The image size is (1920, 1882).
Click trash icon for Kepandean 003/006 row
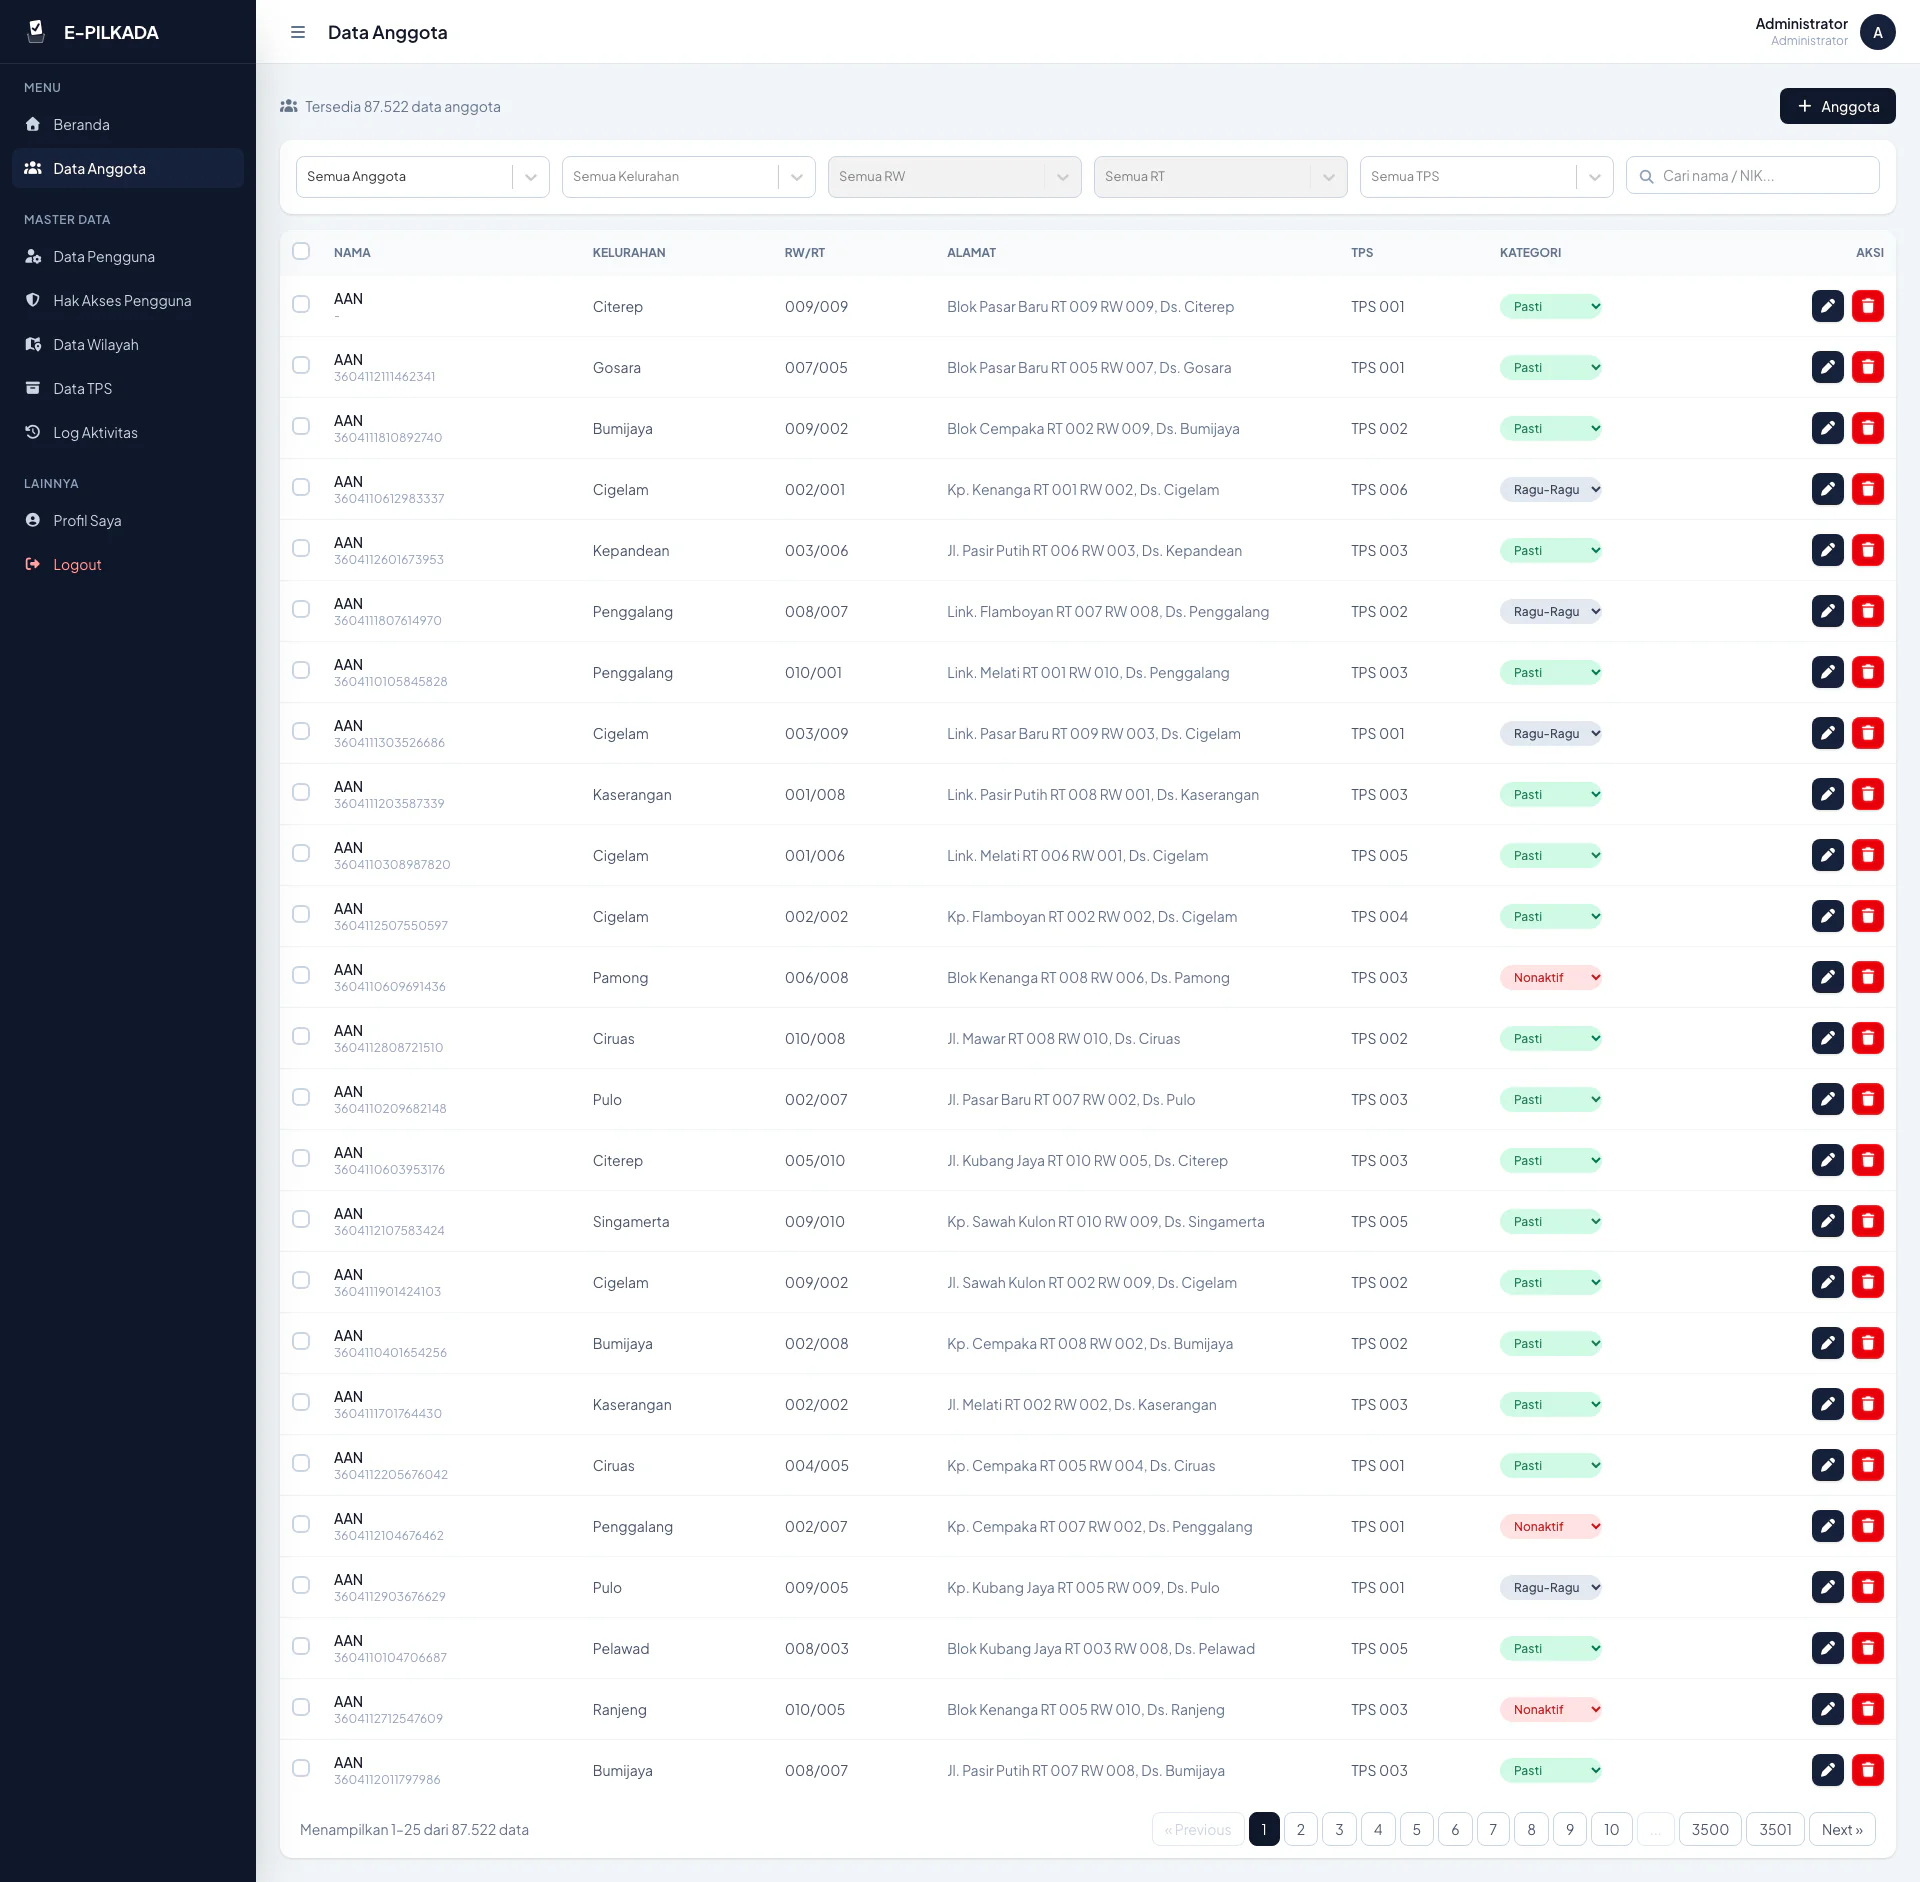point(1867,550)
